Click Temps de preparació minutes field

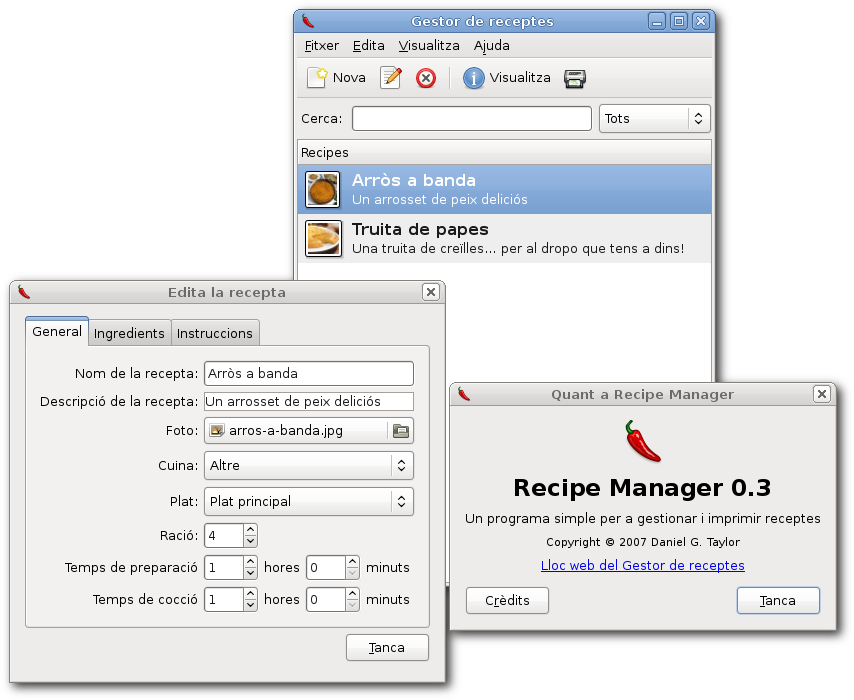(326, 567)
